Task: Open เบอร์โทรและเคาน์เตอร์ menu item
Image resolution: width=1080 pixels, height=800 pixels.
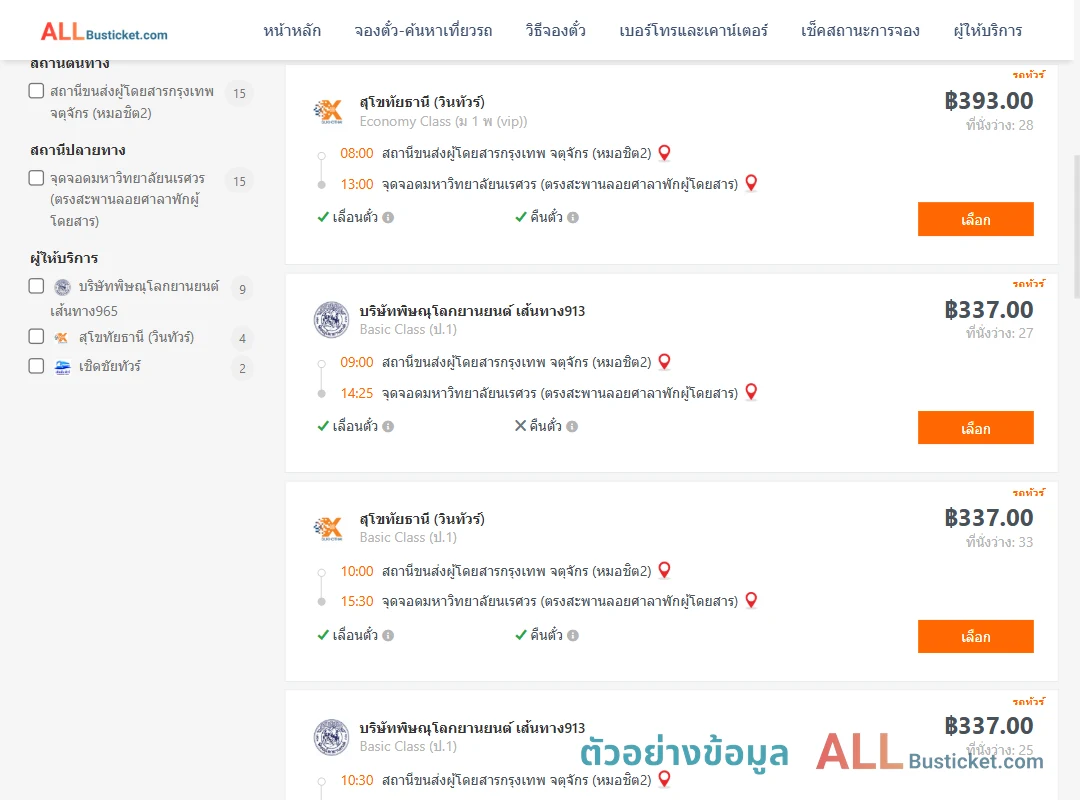Action: [693, 31]
